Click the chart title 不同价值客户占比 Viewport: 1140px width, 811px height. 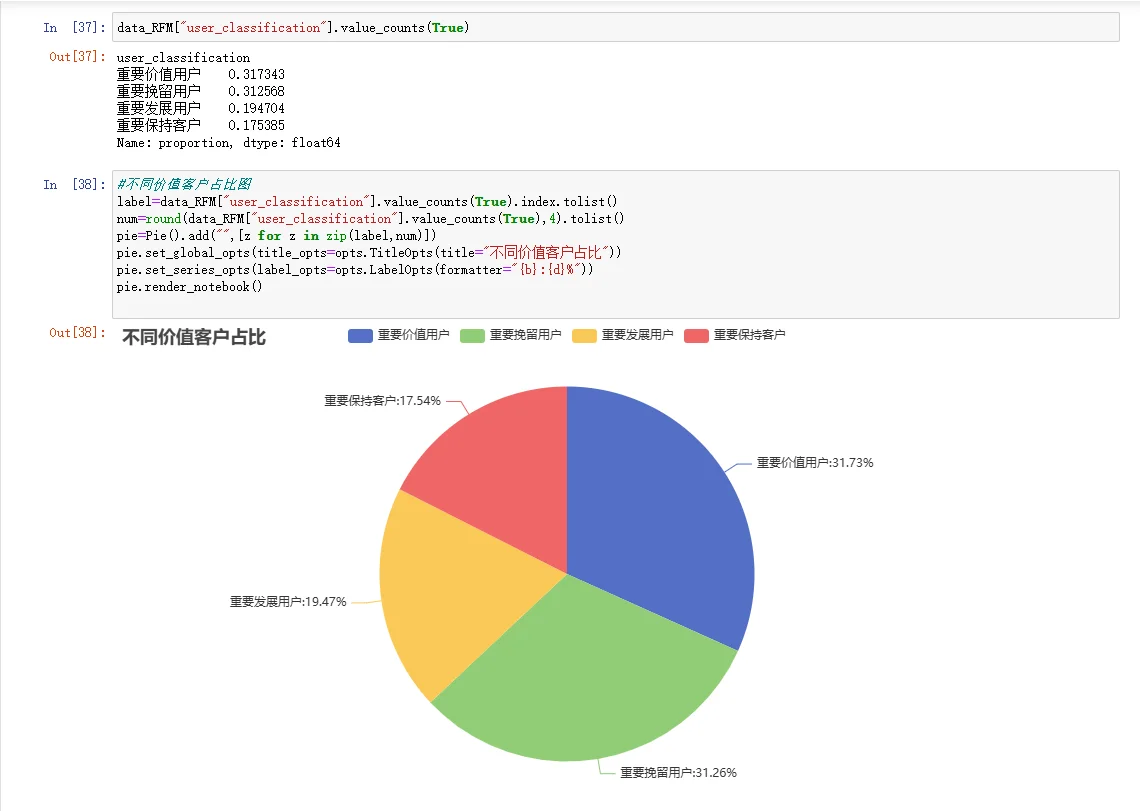coord(193,337)
